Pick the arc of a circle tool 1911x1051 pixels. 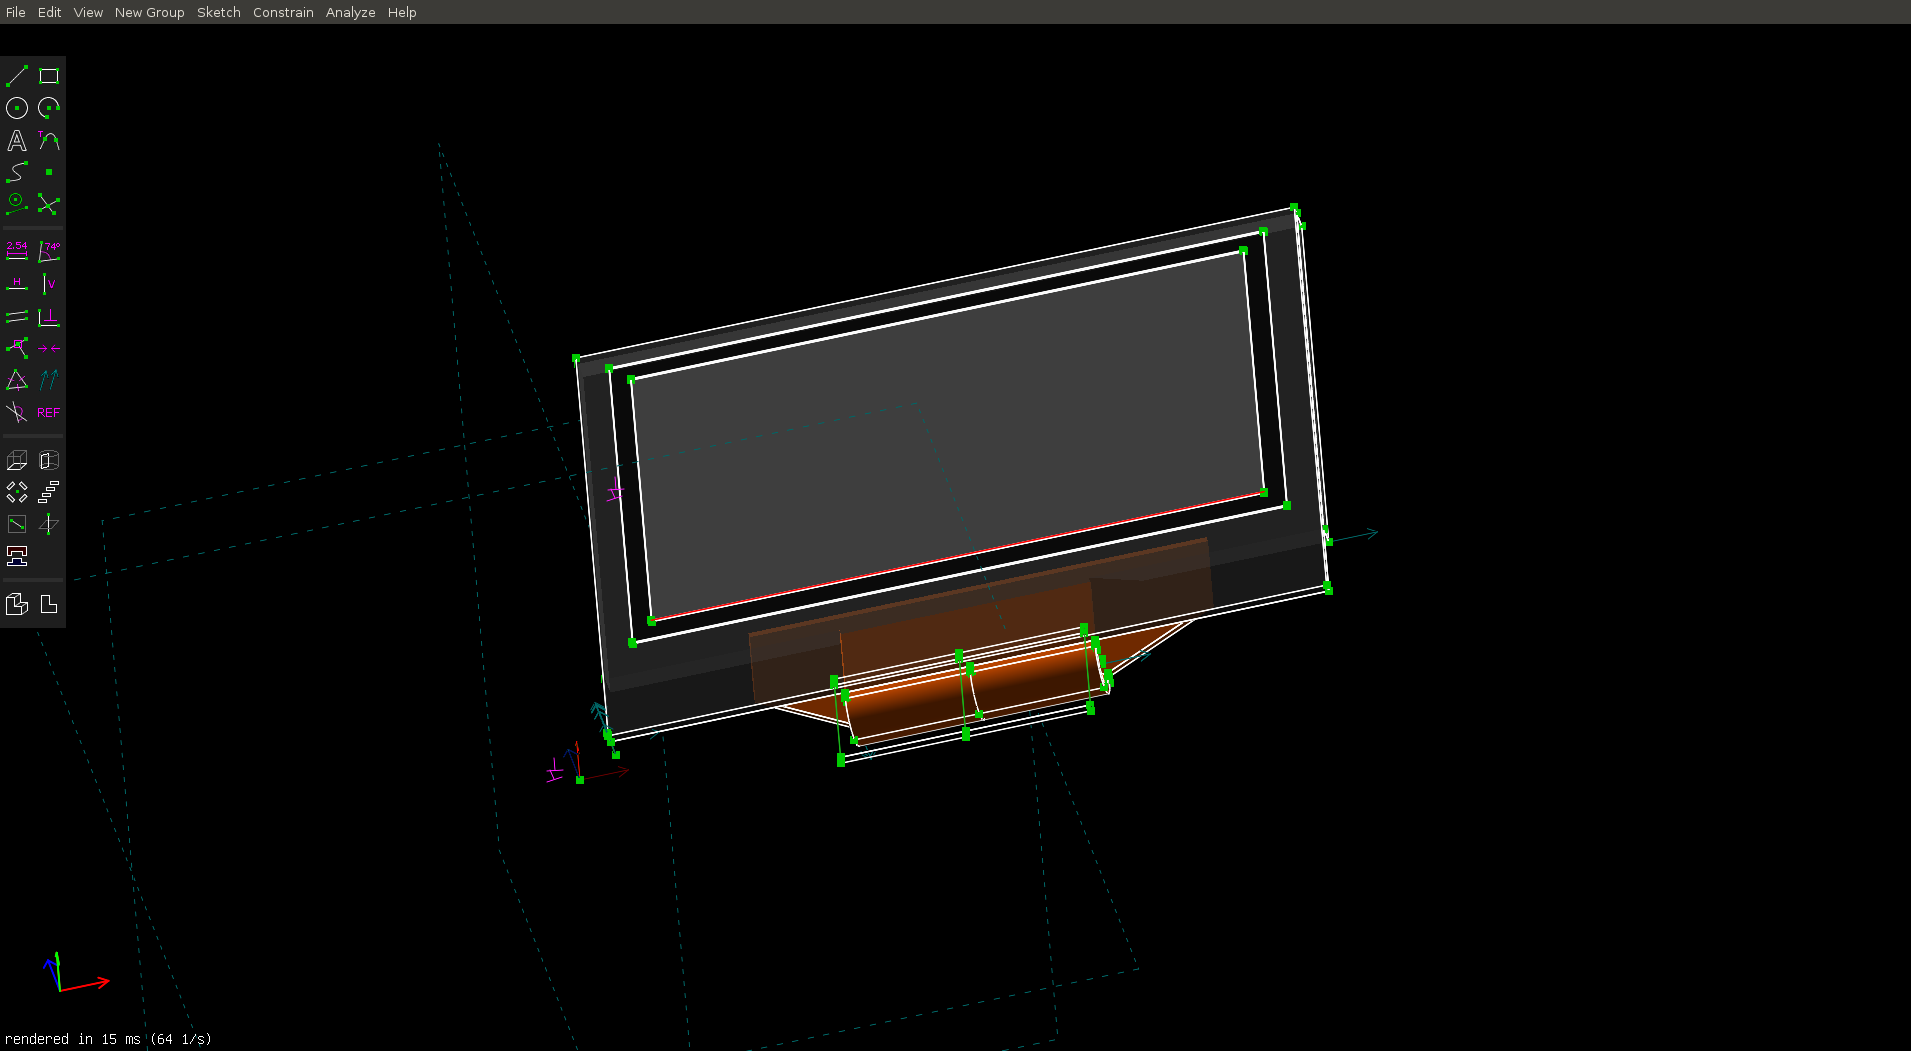49,108
